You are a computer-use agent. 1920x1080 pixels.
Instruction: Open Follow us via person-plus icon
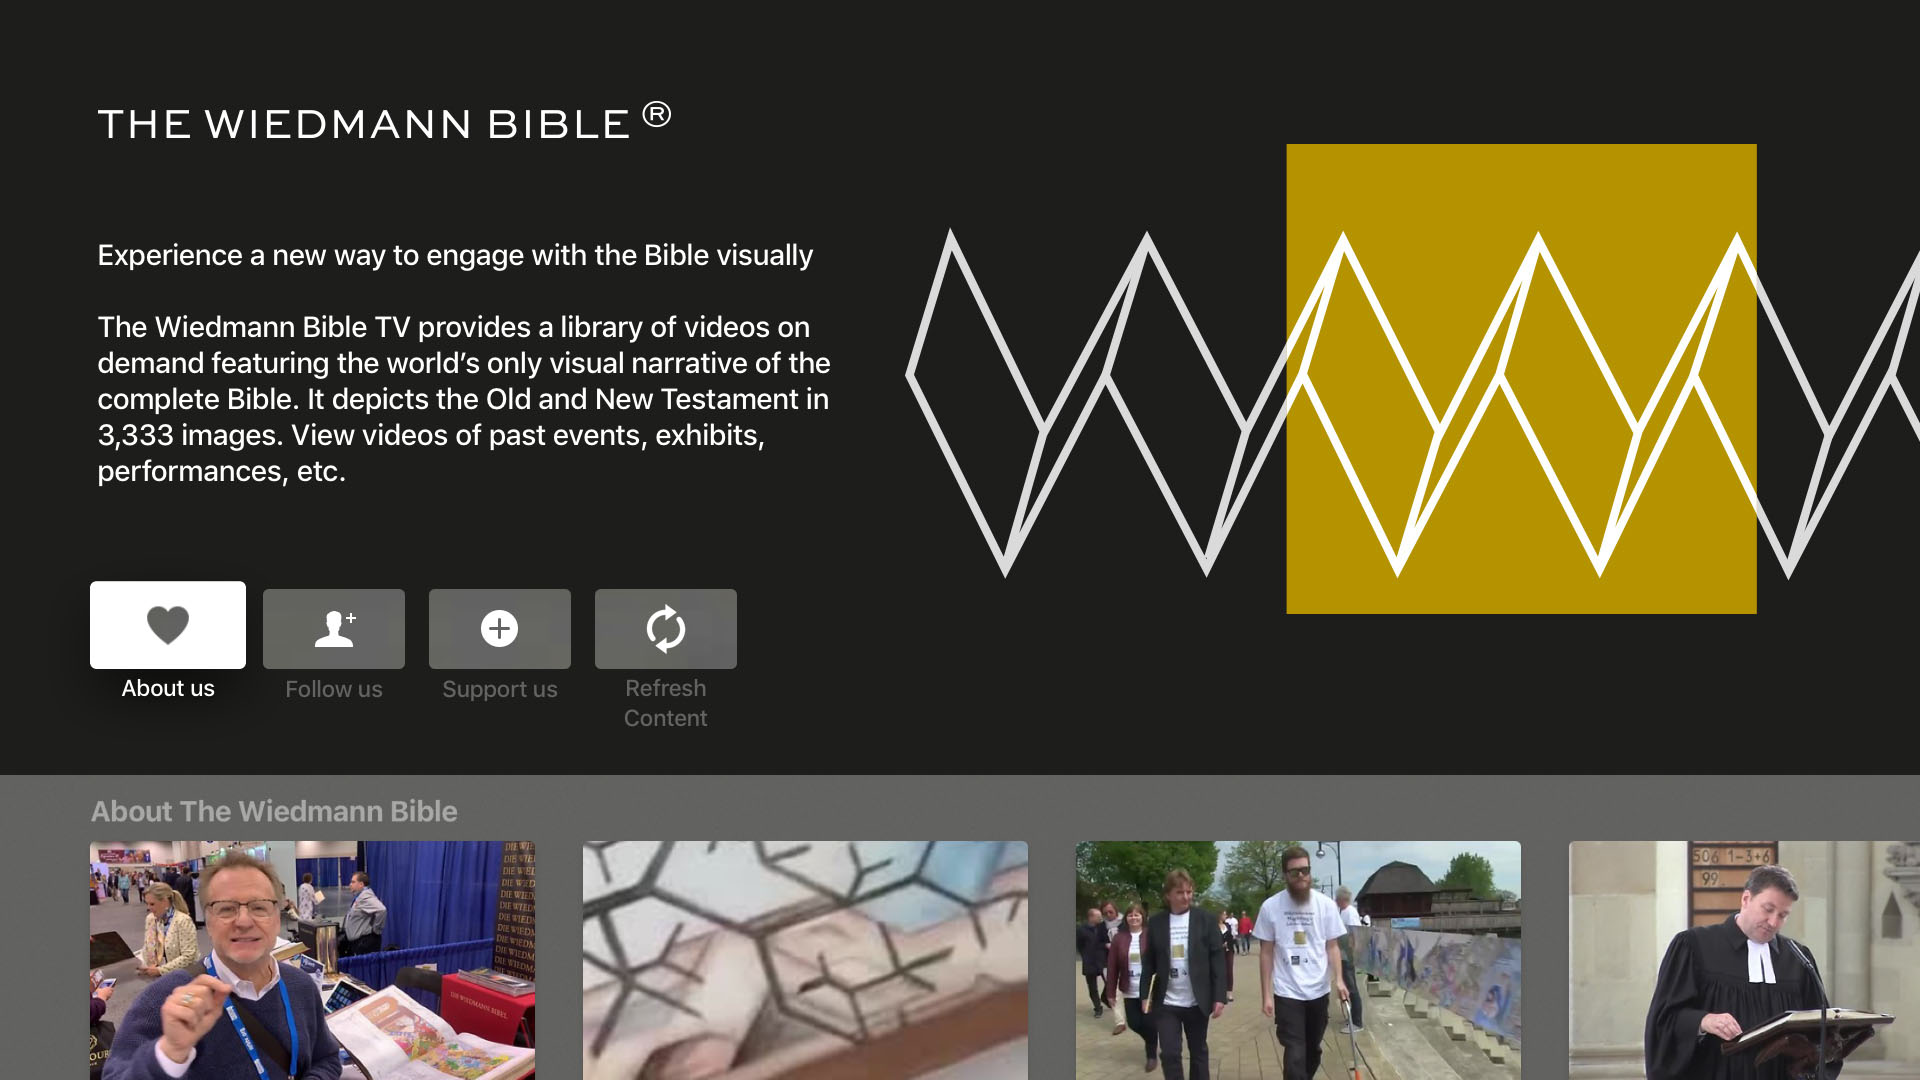334,629
